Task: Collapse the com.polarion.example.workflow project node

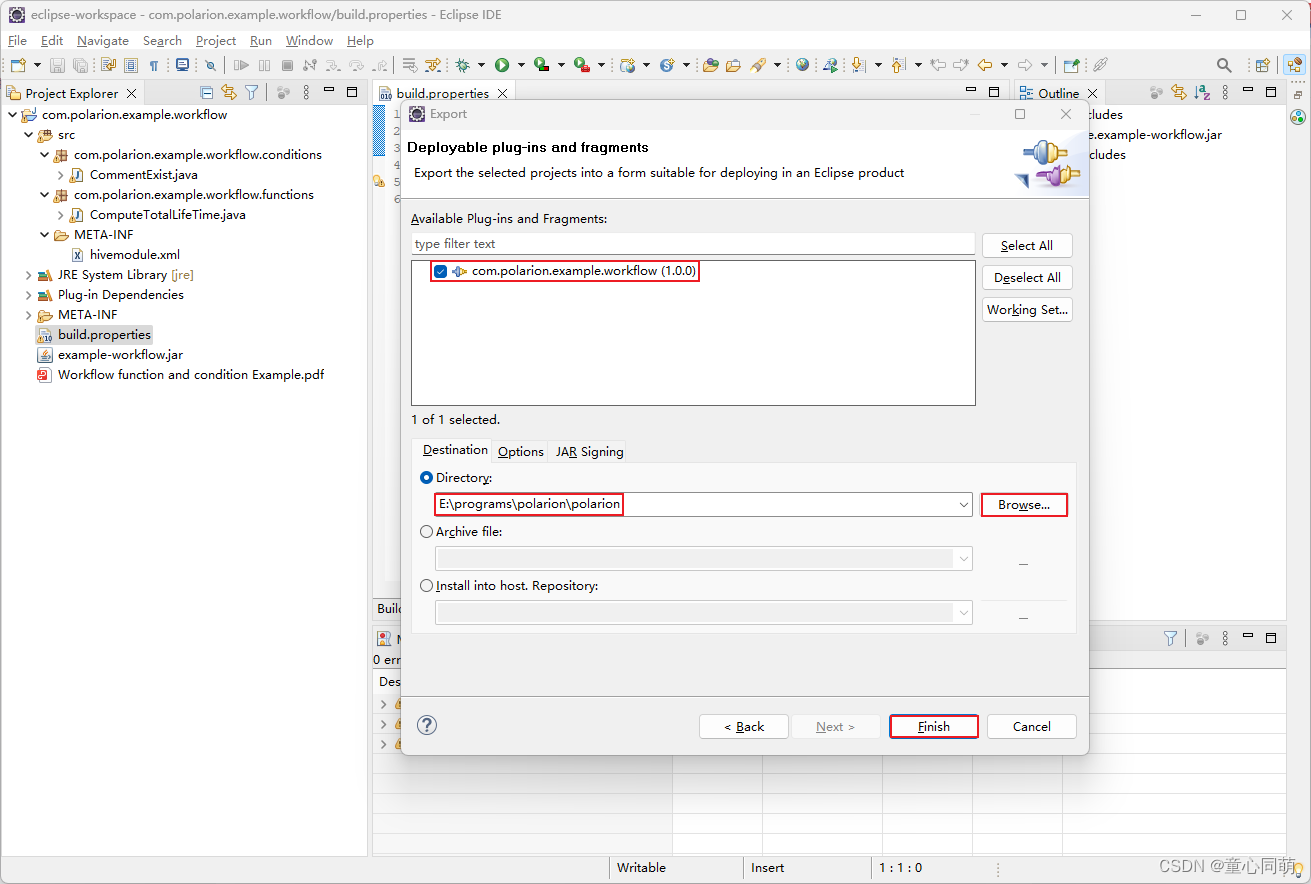Action: pos(12,115)
